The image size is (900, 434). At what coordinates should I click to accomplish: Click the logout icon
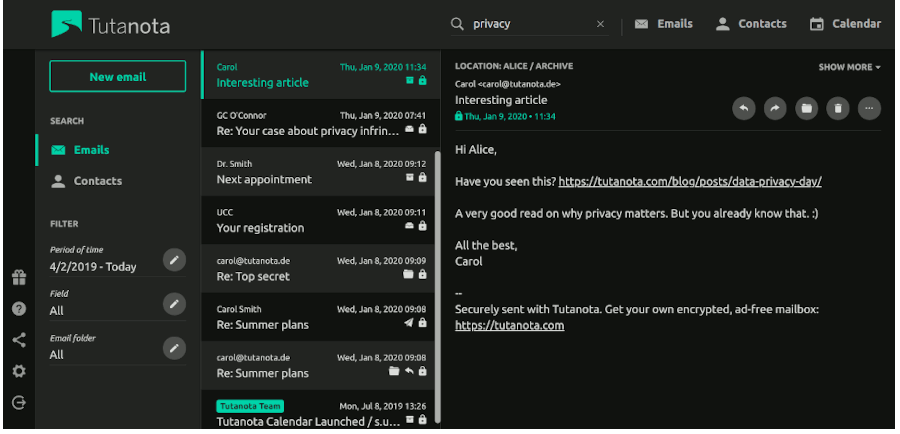19,403
